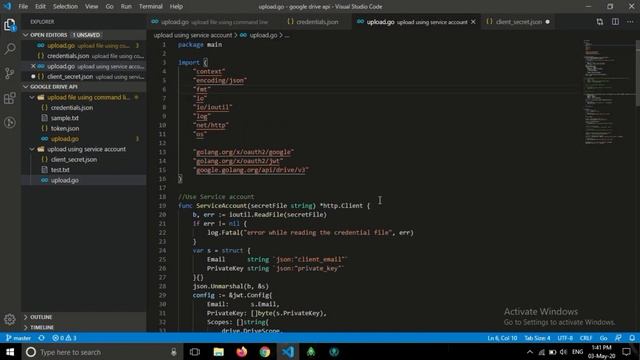The image size is (640, 360).
Task: Select the Go language mode
Action: 603,338
